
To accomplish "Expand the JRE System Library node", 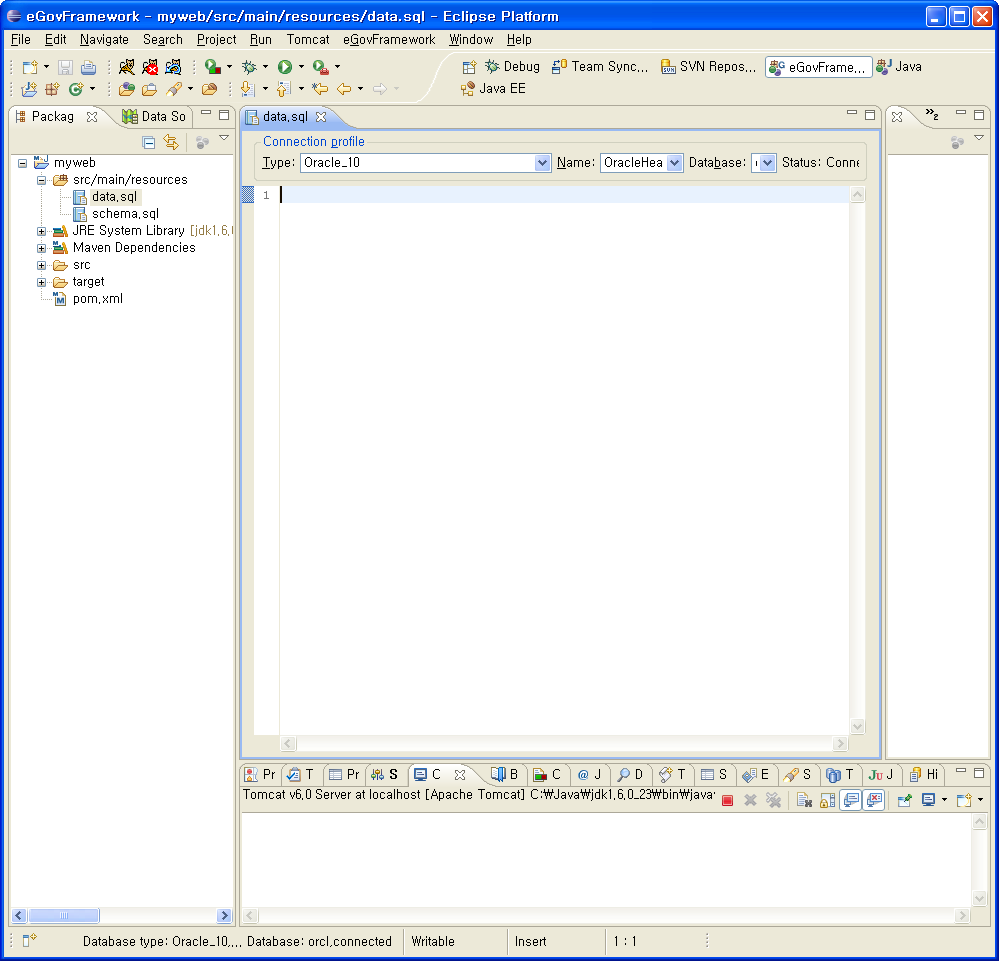I will click(x=41, y=231).
